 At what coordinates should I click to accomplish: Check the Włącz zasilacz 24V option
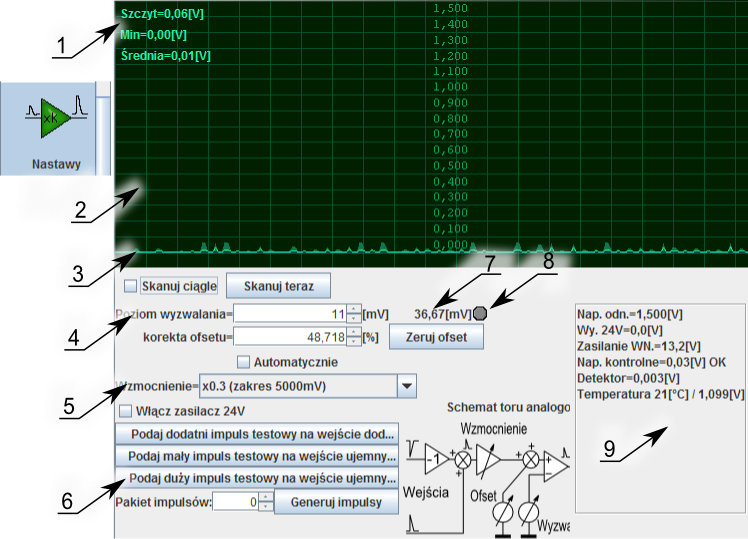tap(126, 410)
